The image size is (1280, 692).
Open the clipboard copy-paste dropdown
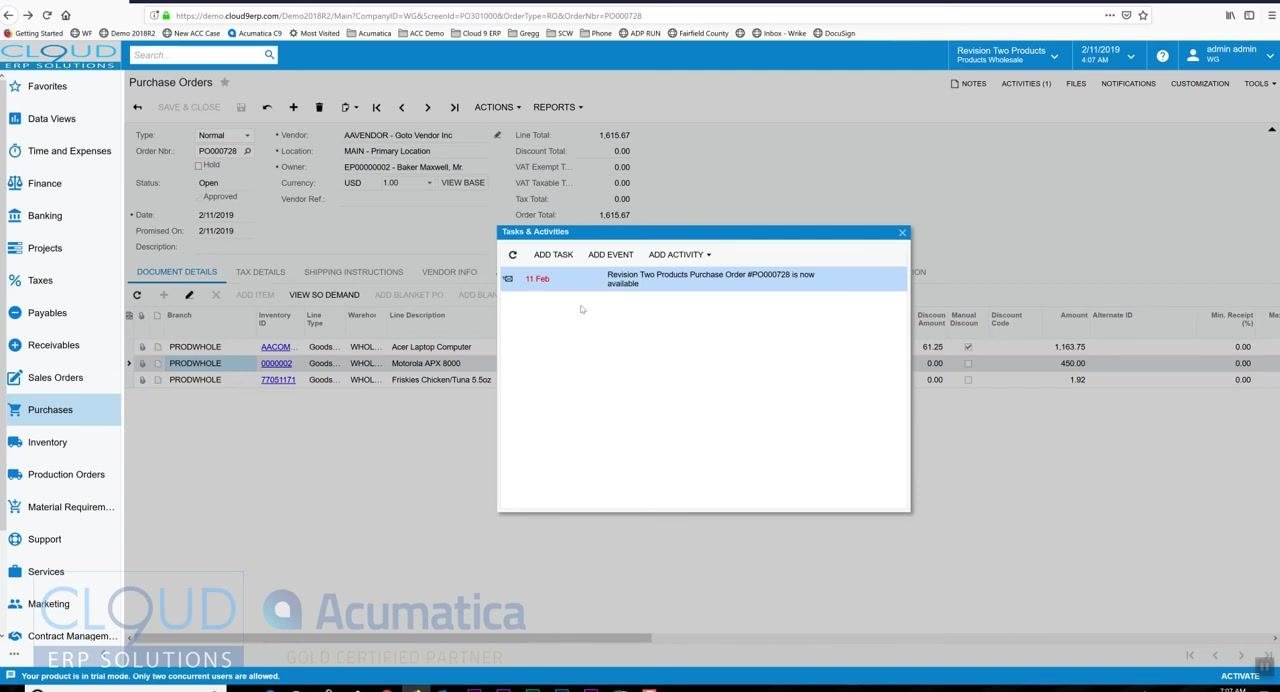(x=349, y=107)
